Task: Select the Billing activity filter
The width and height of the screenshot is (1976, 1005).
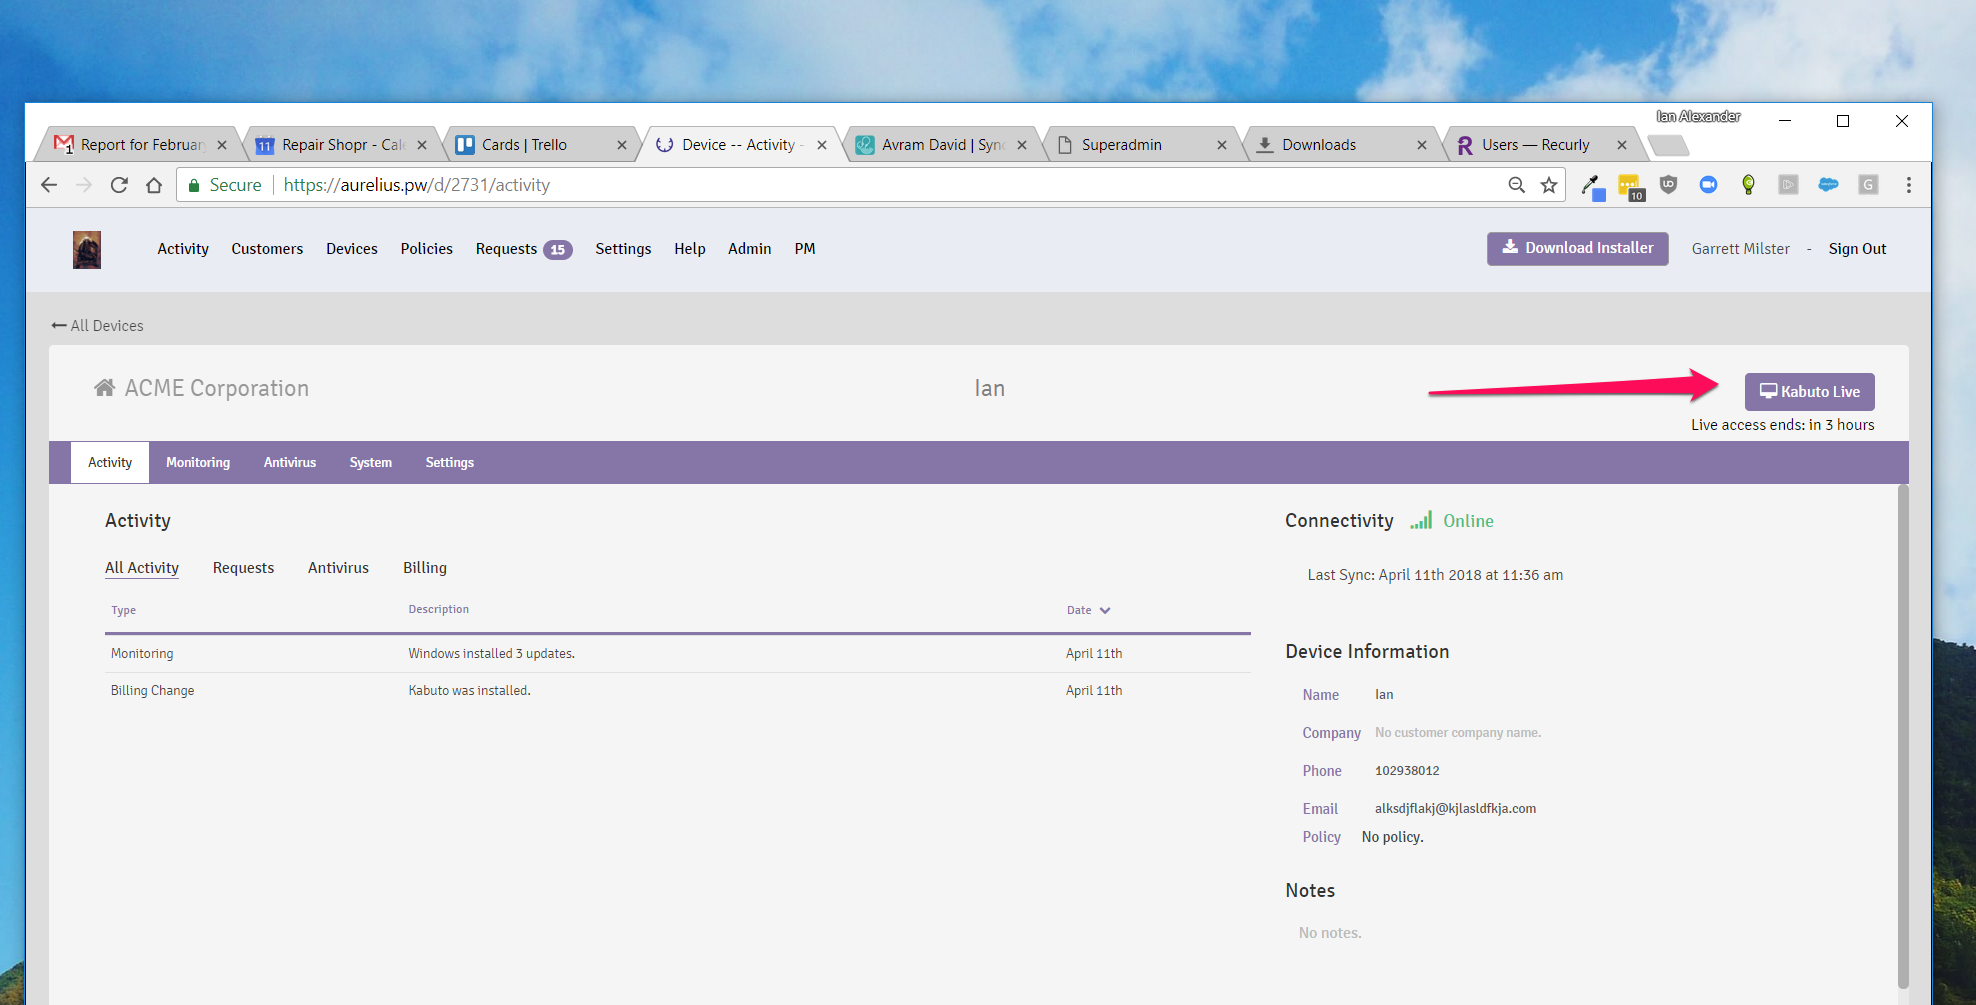Action: pos(425,568)
